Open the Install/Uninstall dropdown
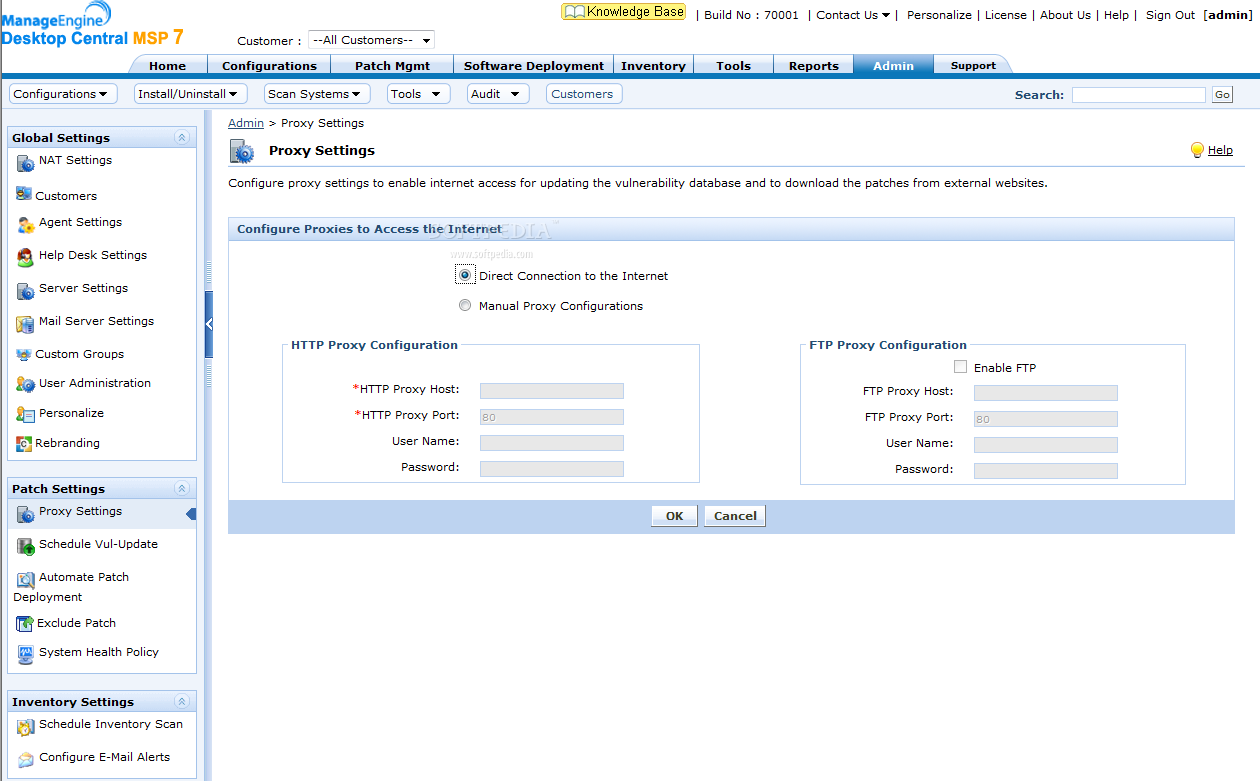 point(190,94)
